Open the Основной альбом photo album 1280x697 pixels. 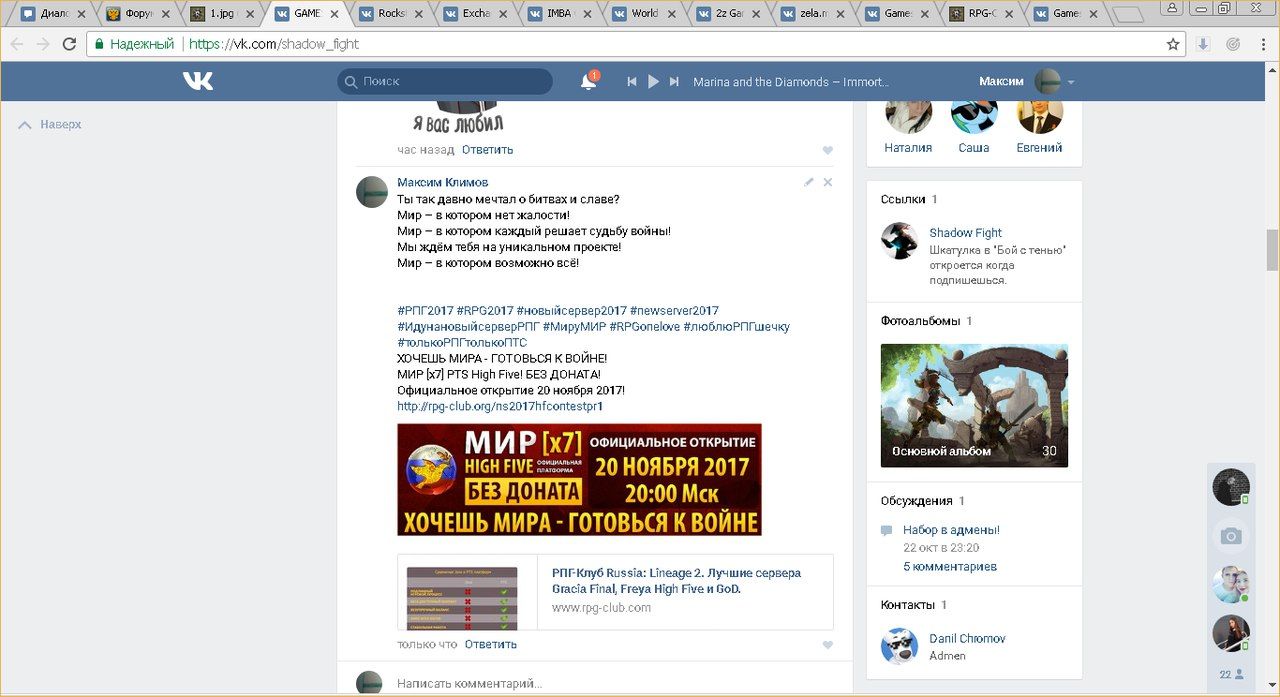coord(974,405)
